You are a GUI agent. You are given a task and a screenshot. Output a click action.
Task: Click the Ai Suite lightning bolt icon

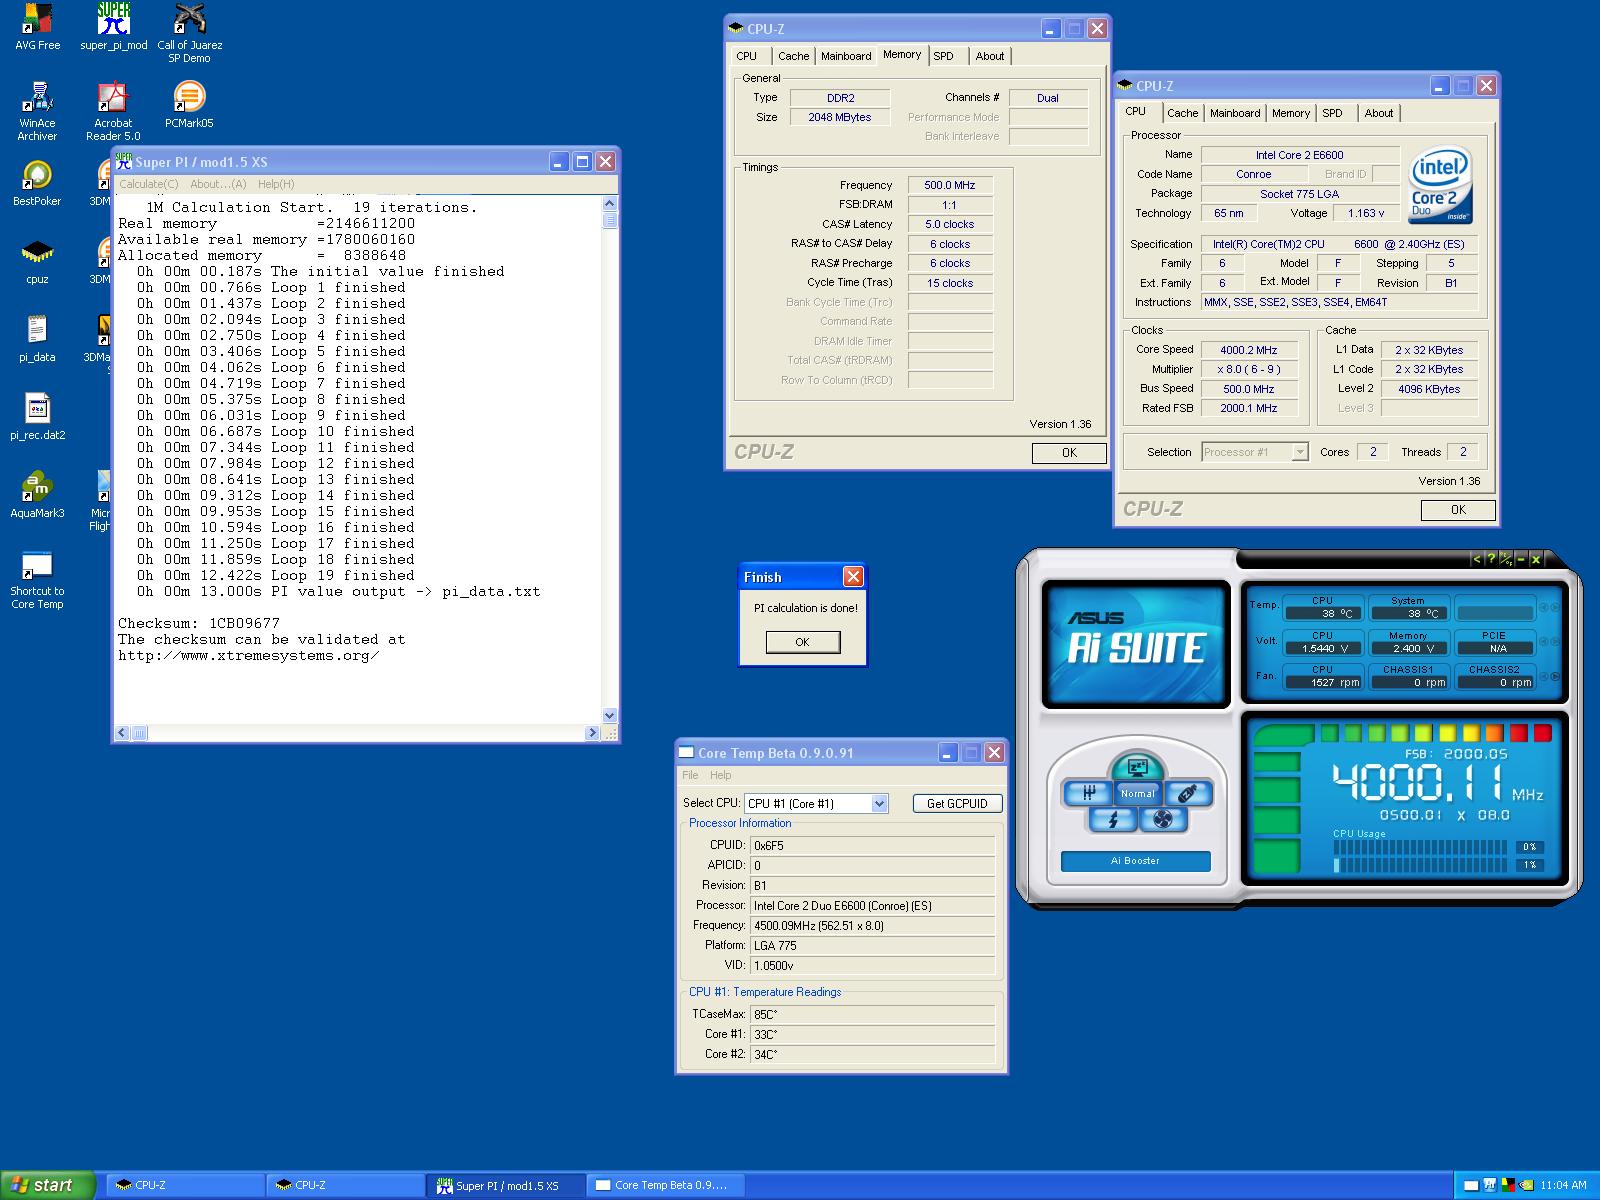[1113, 820]
